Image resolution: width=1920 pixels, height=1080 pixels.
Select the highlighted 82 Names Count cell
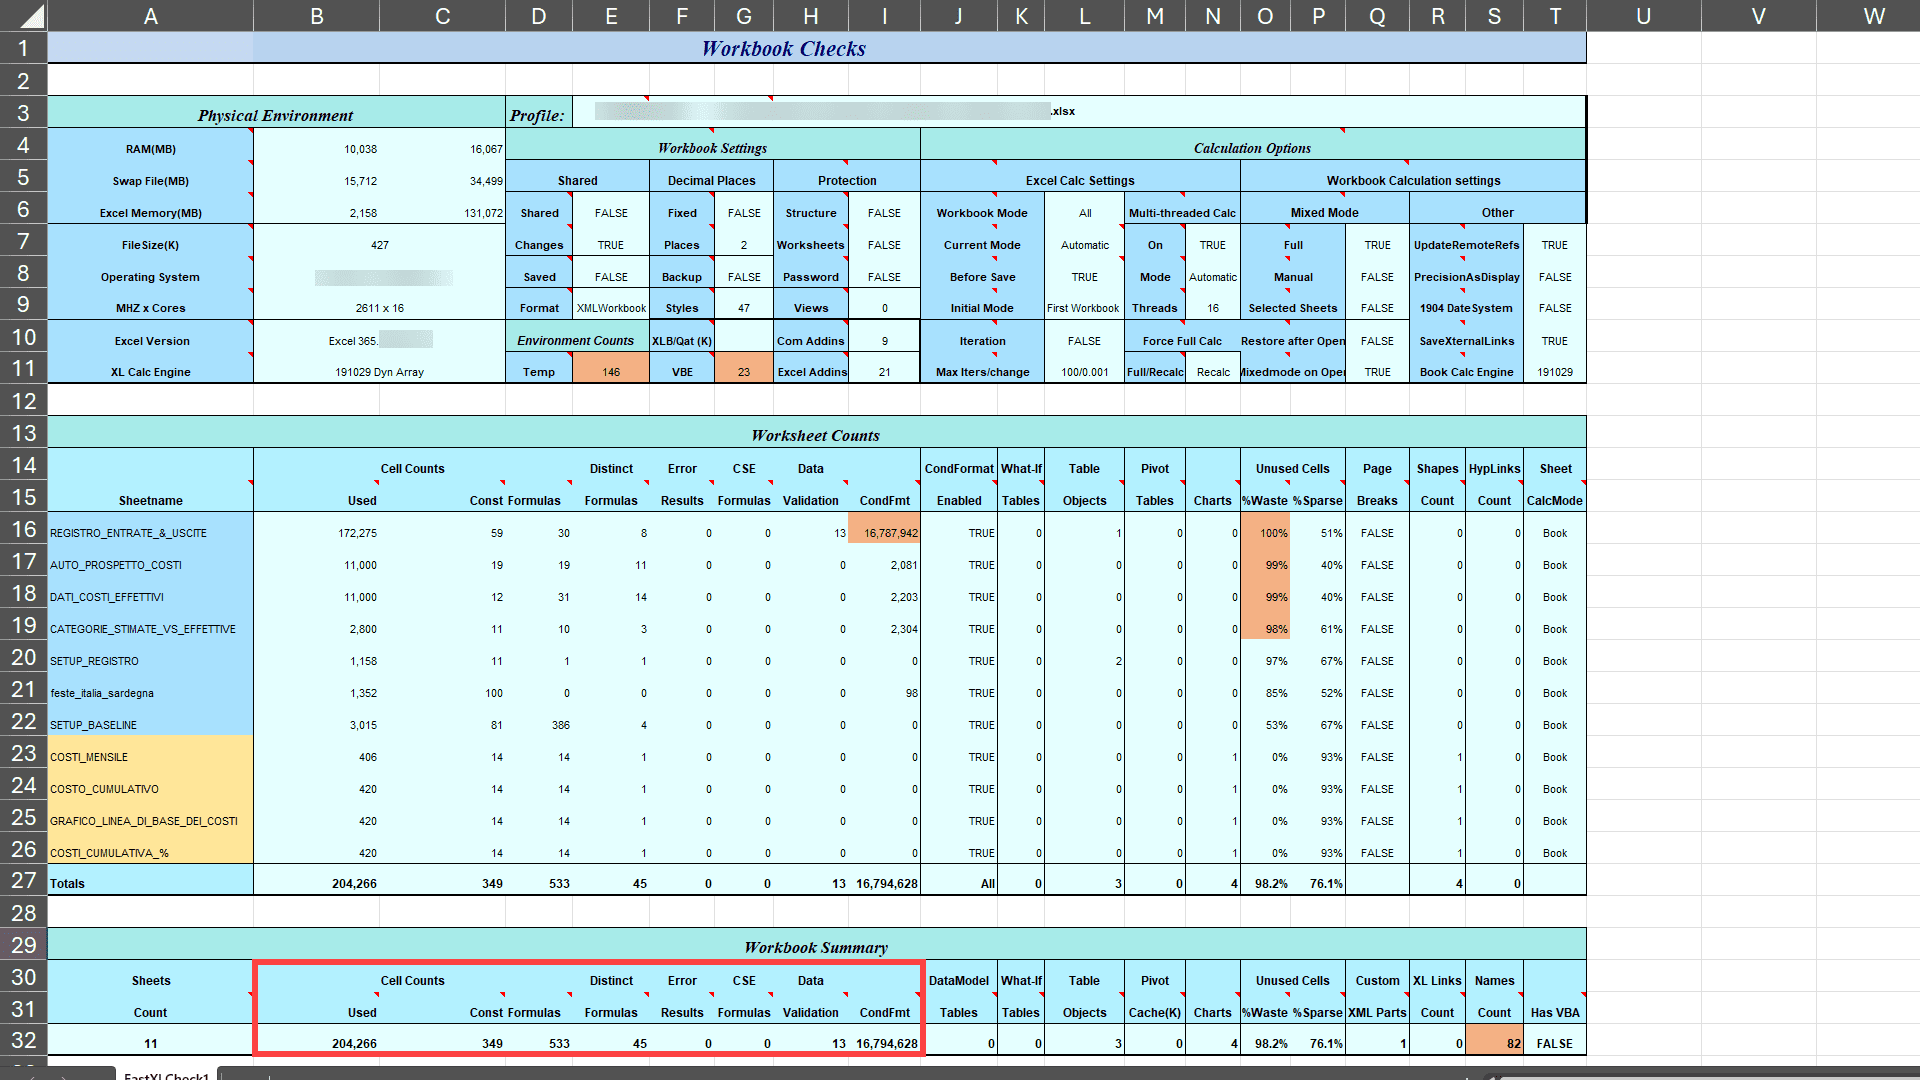point(1494,1042)
